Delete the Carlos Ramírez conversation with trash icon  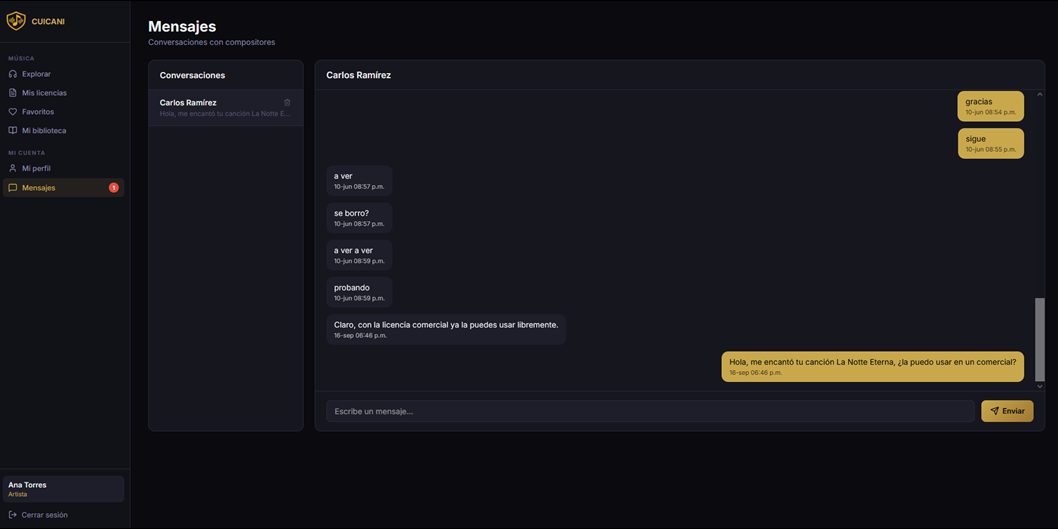pyautogui.click(x=287, y=103)
